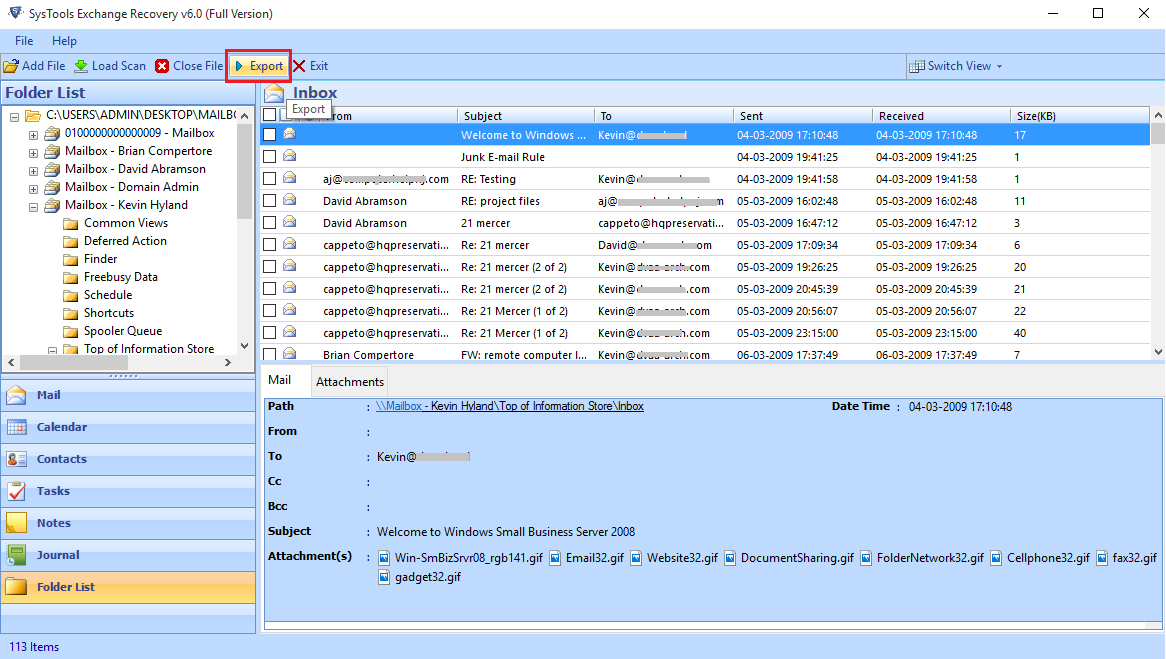Click the fax32.gif attachment icon
Screen dimensions: 1166x659
pos(1101,558)
